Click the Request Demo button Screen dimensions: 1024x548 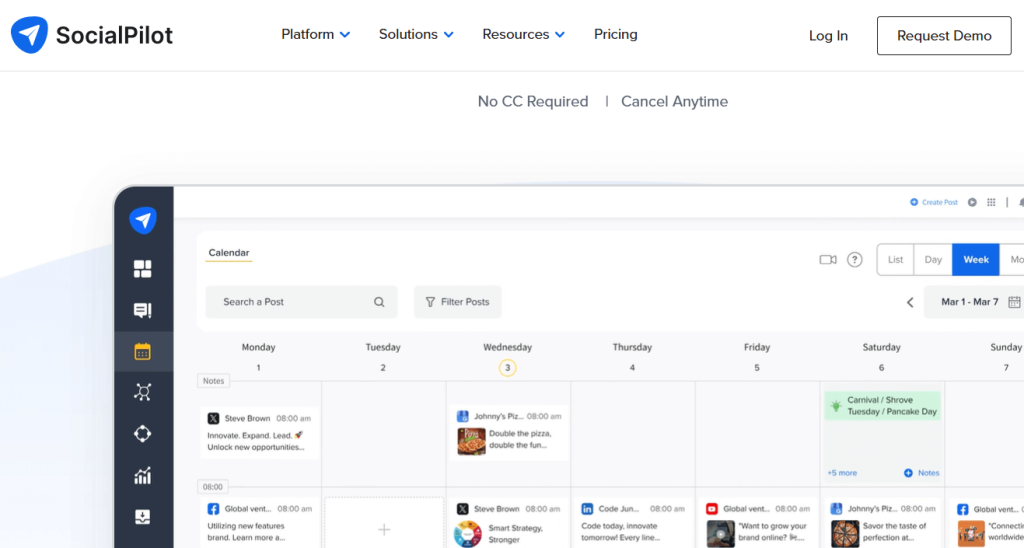tap(944, 36)
